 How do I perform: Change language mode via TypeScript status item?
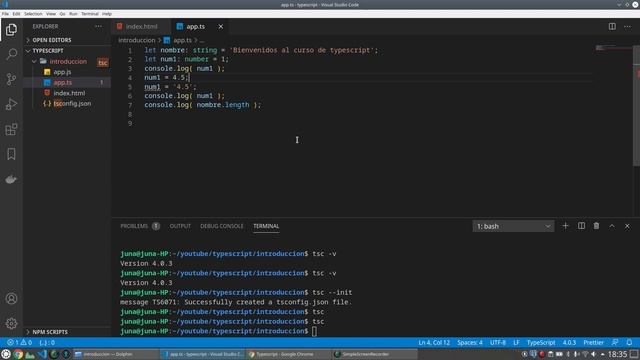541,342
